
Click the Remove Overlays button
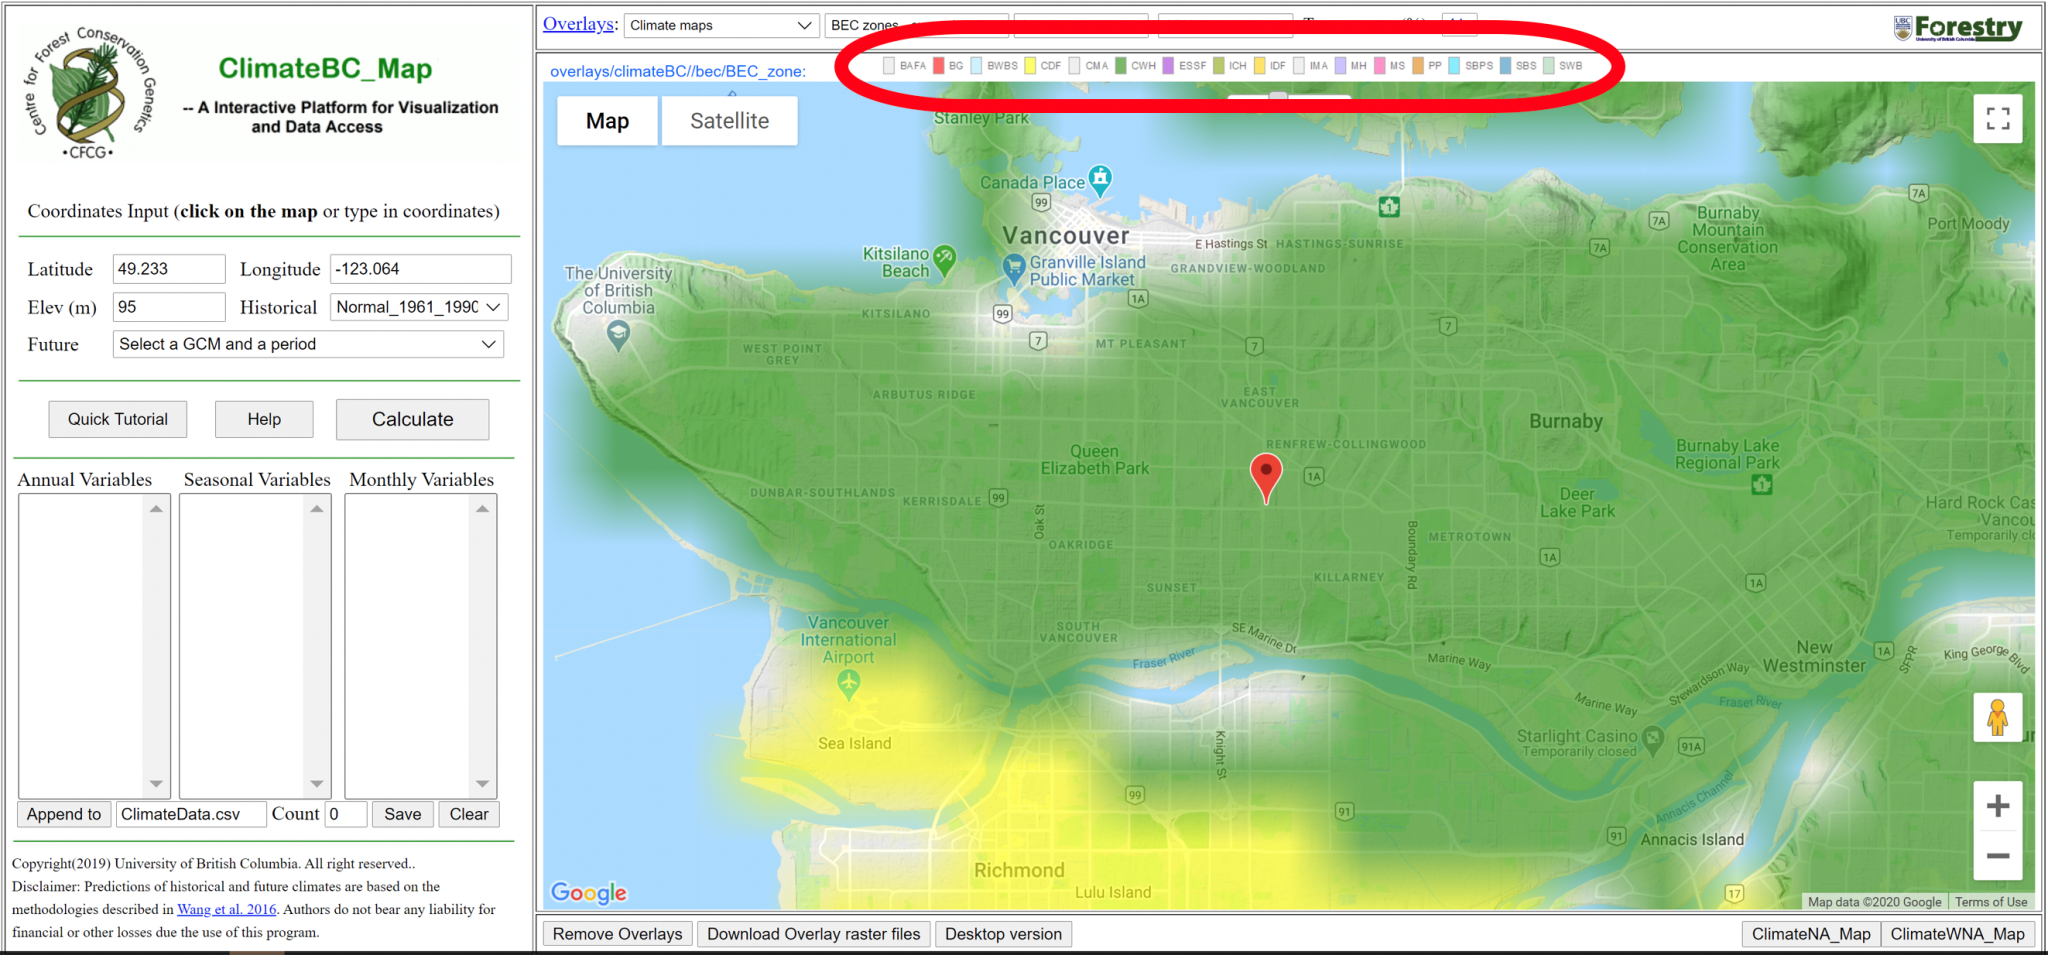[x=617, y=934]
